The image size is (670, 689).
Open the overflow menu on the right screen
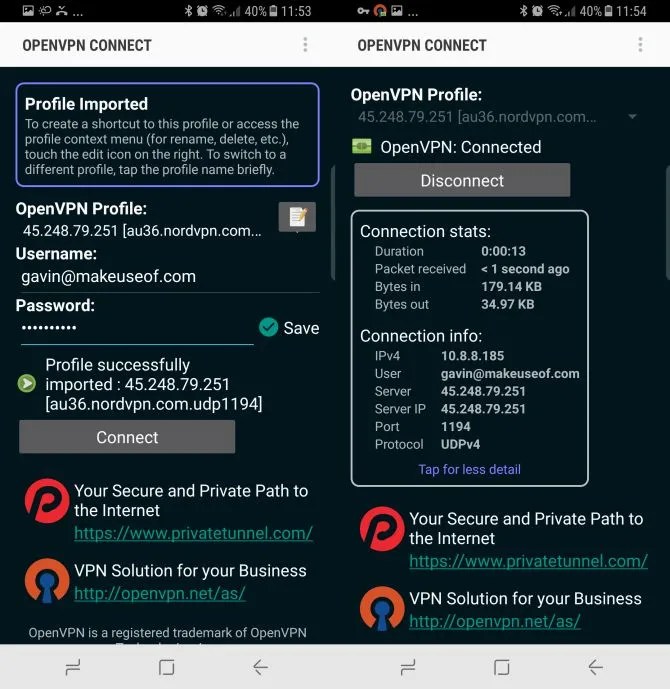[641, 45]
